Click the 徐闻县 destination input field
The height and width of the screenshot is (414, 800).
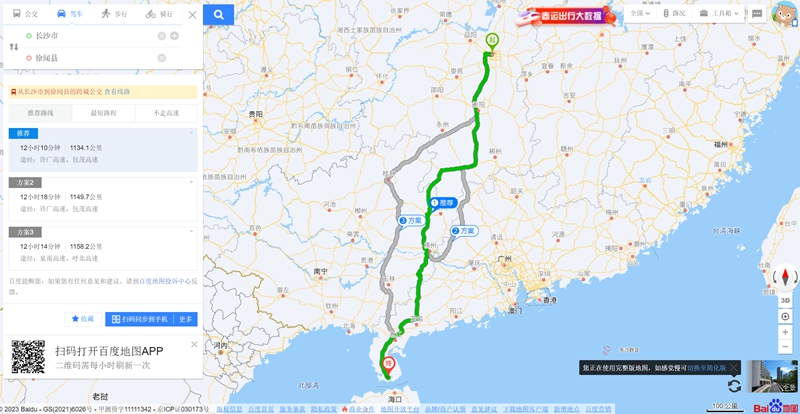pyautogui.click(x=92, y=58)
